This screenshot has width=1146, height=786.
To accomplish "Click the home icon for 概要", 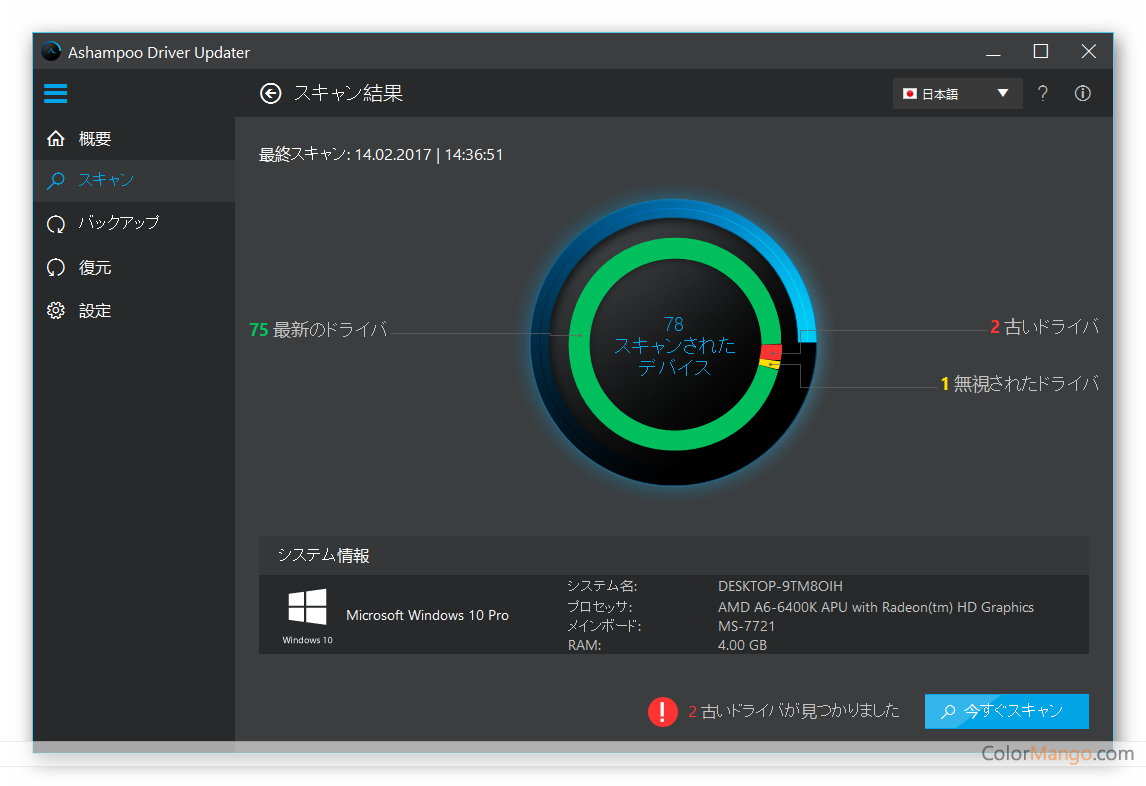I will tap(56, 139).
